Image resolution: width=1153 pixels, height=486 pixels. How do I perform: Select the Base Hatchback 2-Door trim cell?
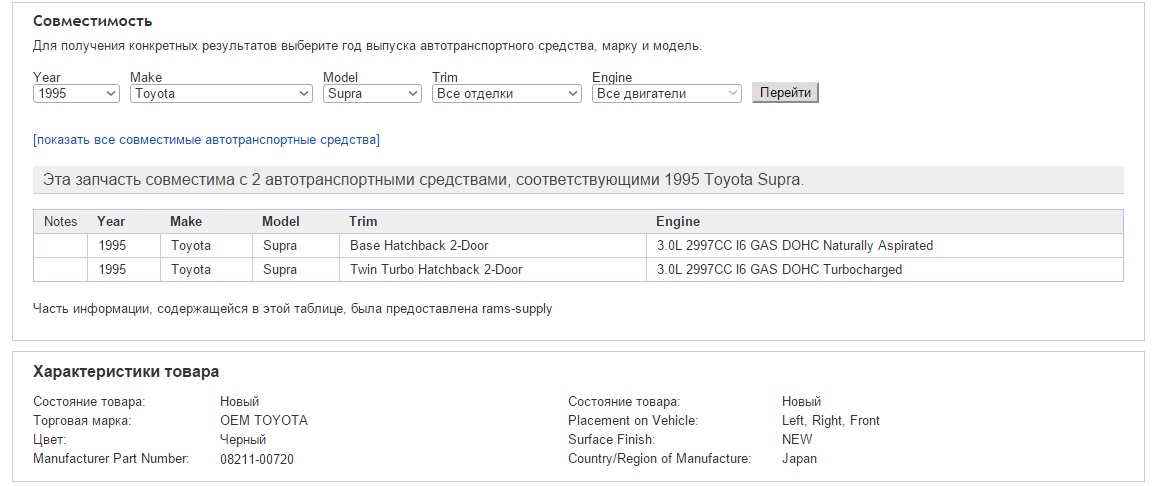click(x=419, y=245)
